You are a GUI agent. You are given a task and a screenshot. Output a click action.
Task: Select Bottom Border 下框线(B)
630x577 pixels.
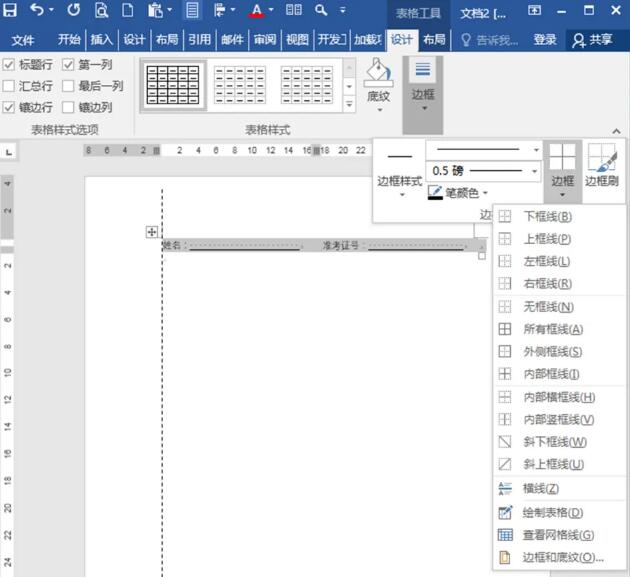coord(559,217)
